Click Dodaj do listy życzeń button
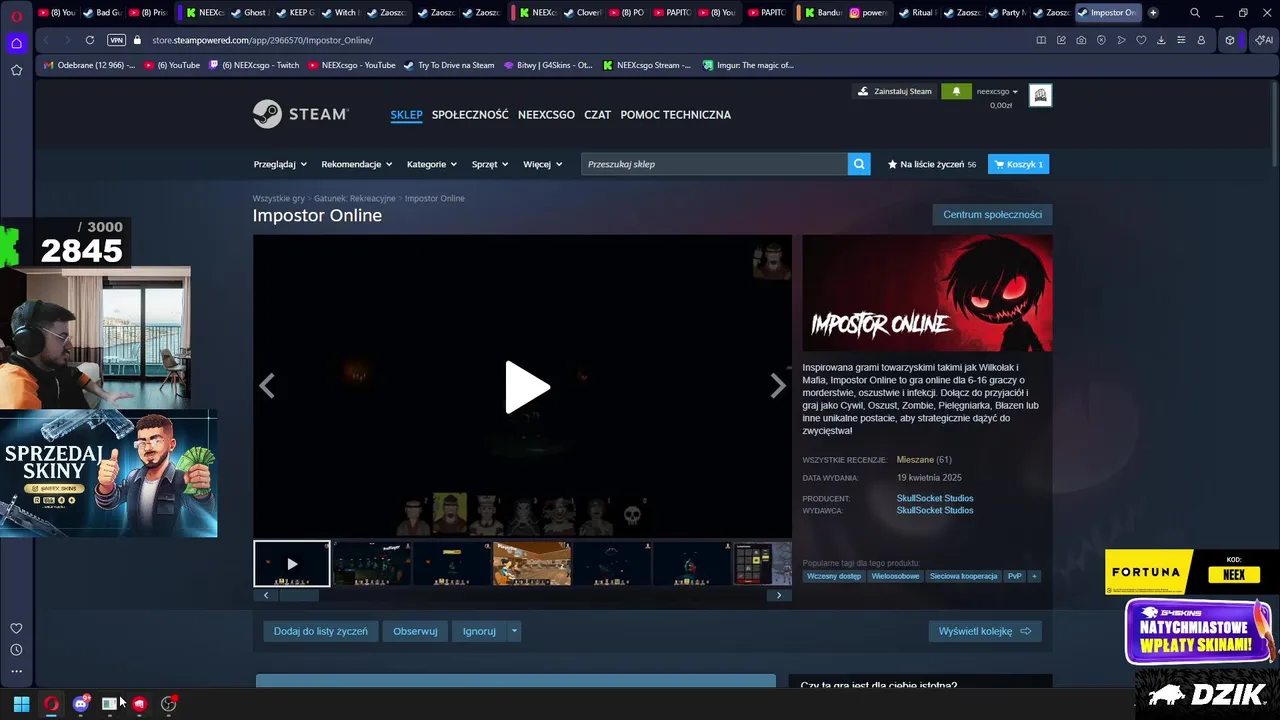The width and height of the screenshot is (1280, 720). coord(320,631)
